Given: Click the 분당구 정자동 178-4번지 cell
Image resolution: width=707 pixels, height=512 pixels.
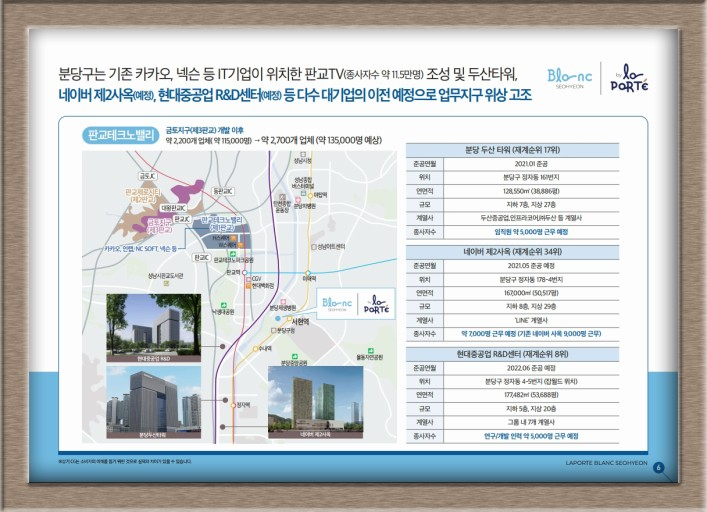Looking at the screenshot, I should pyautogui.click(x=531, y=279).
